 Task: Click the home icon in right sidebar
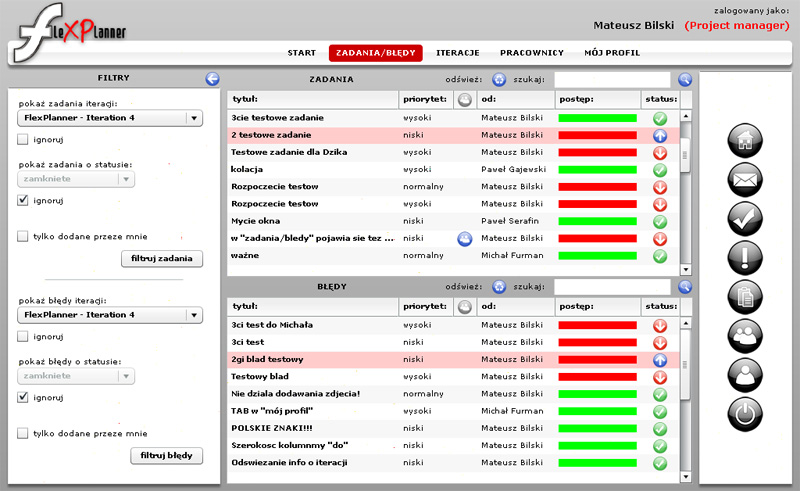click(743, 142)
